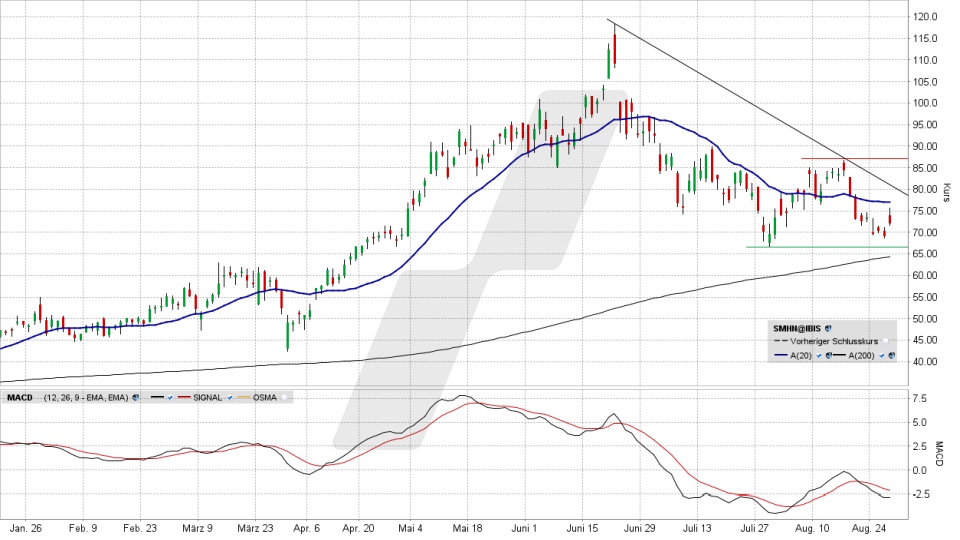960x540 pixels.
Task: Uncheck the A(200) moving average checkbox
Action: (882, 356)
